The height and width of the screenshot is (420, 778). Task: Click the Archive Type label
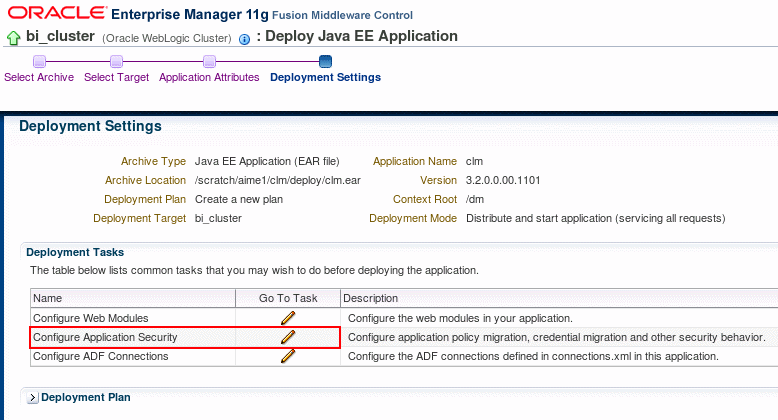point(153,161)
